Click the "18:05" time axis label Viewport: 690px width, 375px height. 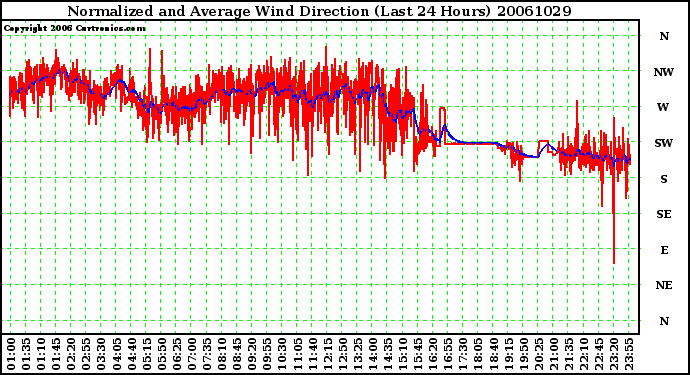click(x=479, y=354)
